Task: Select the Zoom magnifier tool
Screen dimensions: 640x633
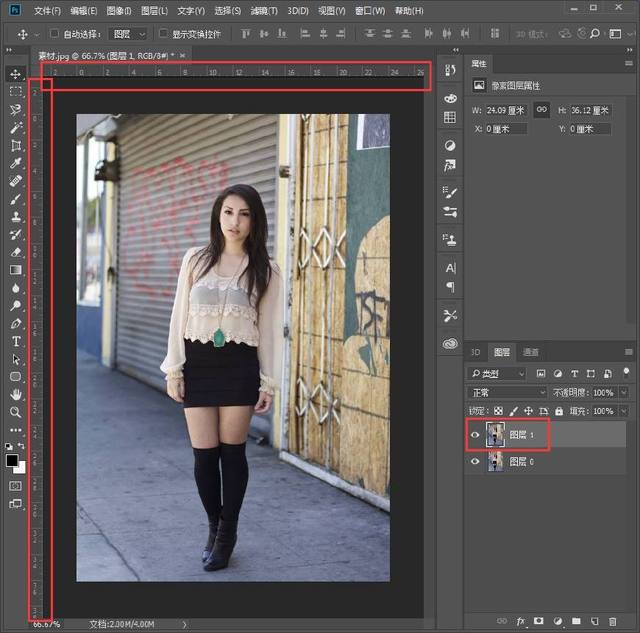Action: click(x=16, y=412)
